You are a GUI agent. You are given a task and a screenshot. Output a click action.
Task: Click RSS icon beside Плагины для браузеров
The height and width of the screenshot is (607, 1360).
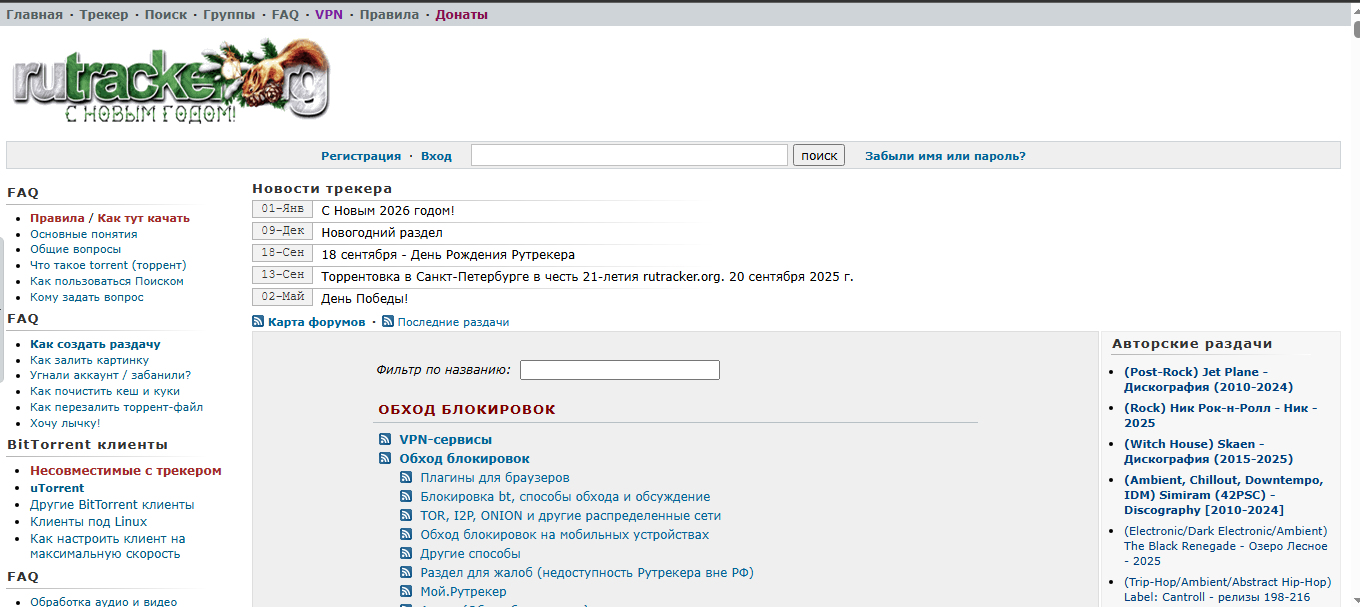[x=406, y=478]
